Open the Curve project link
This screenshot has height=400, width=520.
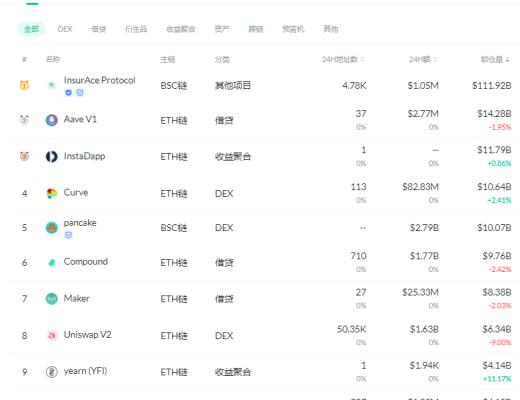tap(76, 193)
